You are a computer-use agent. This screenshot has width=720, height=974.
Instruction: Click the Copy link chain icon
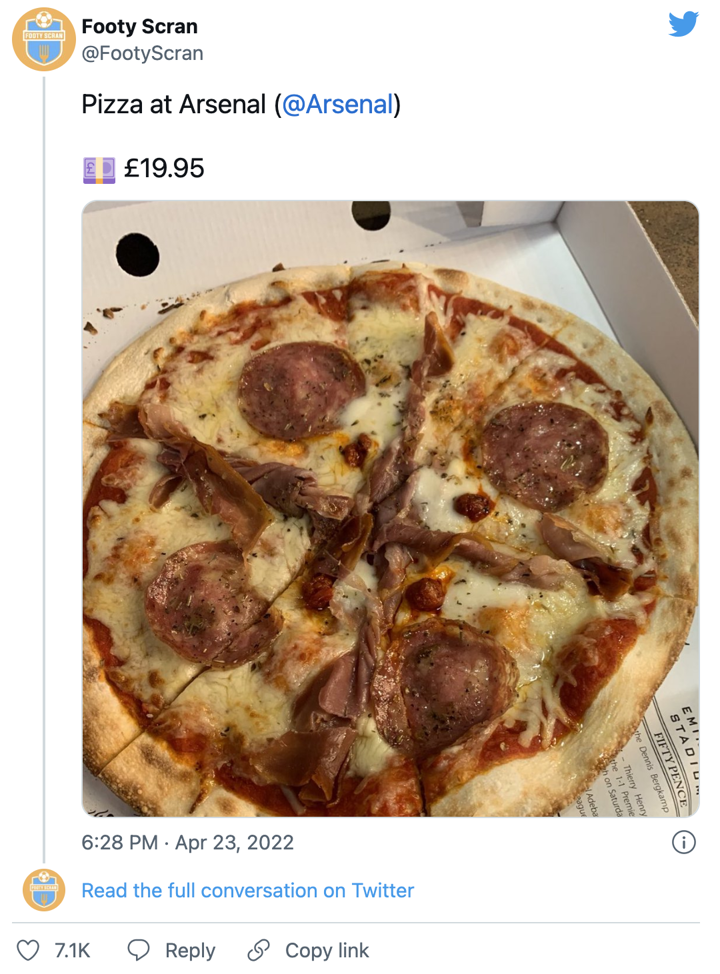click(259, 950)
